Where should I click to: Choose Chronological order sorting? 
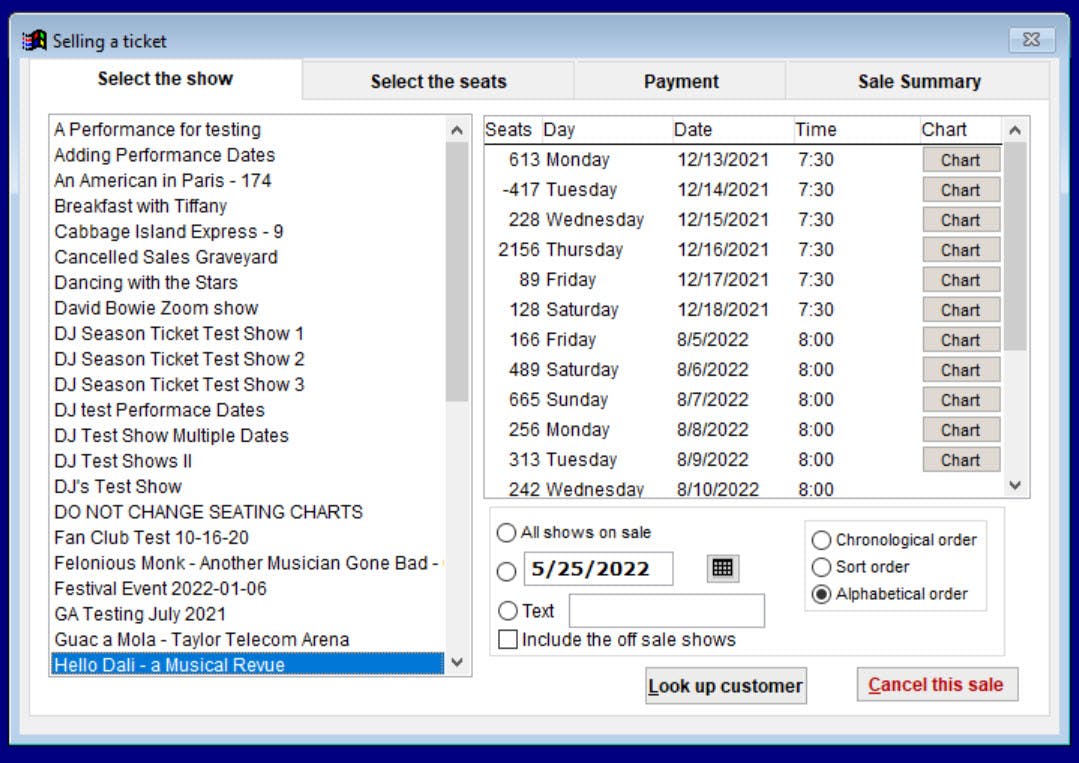pos(821,540)
